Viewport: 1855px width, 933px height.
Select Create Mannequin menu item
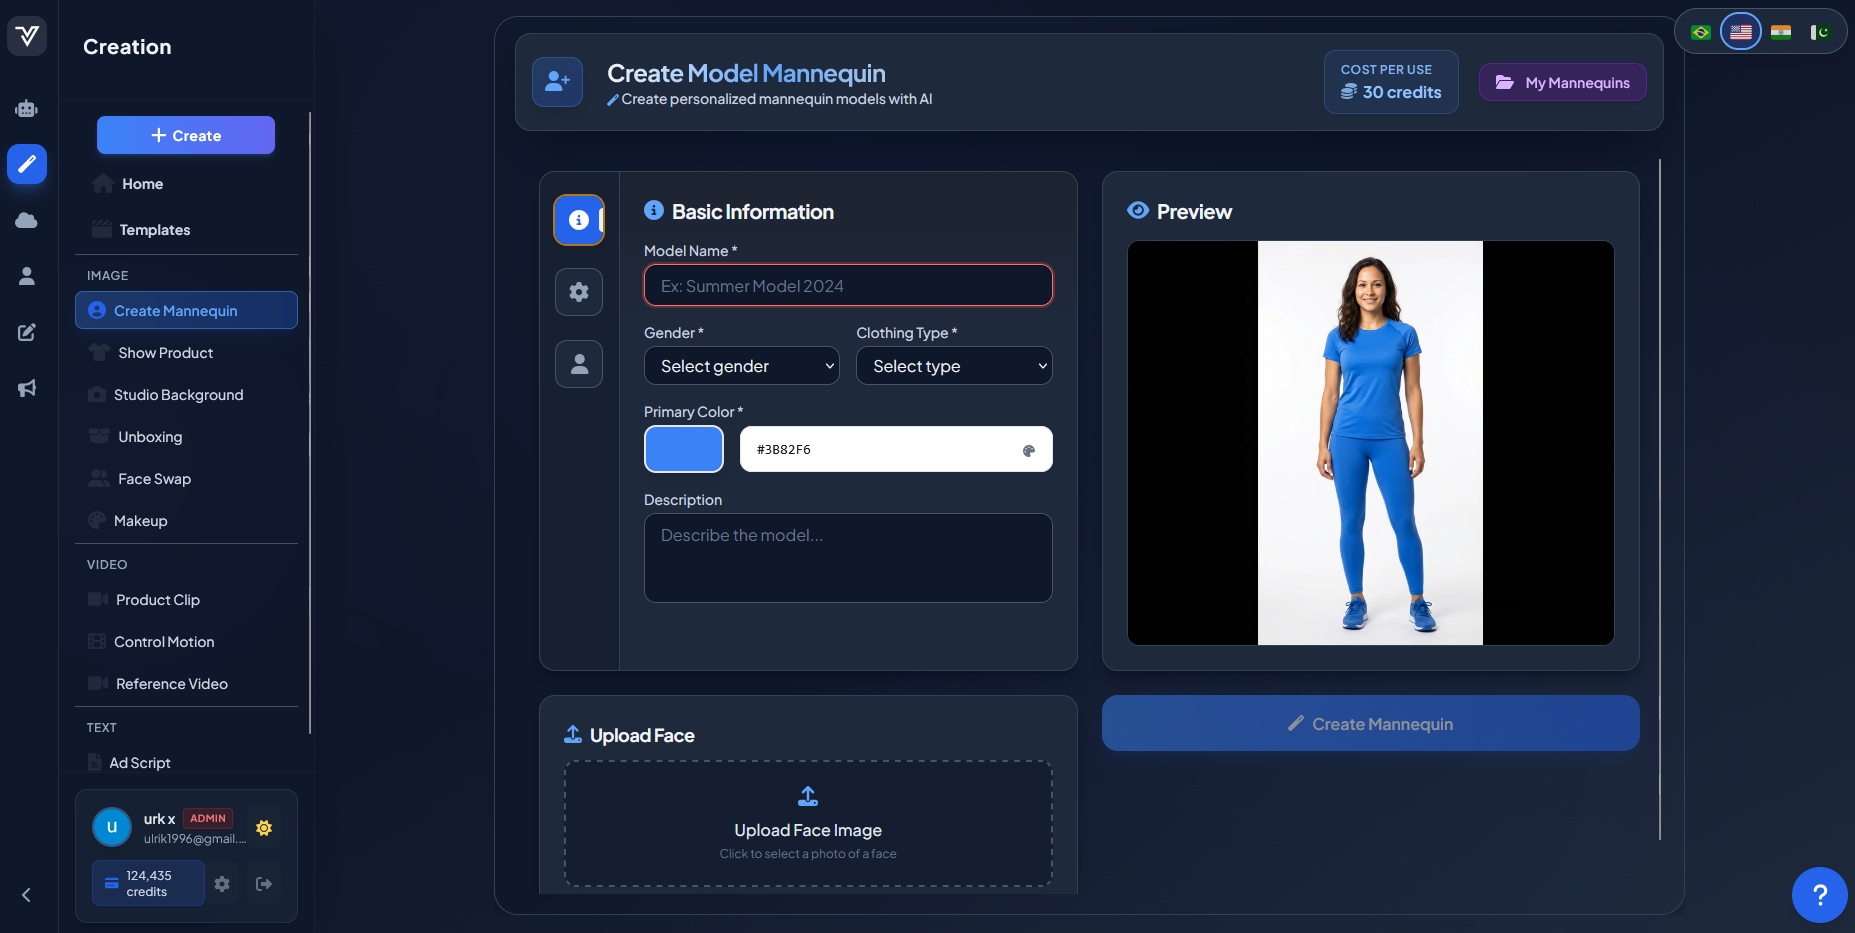(x=186, y=310)
